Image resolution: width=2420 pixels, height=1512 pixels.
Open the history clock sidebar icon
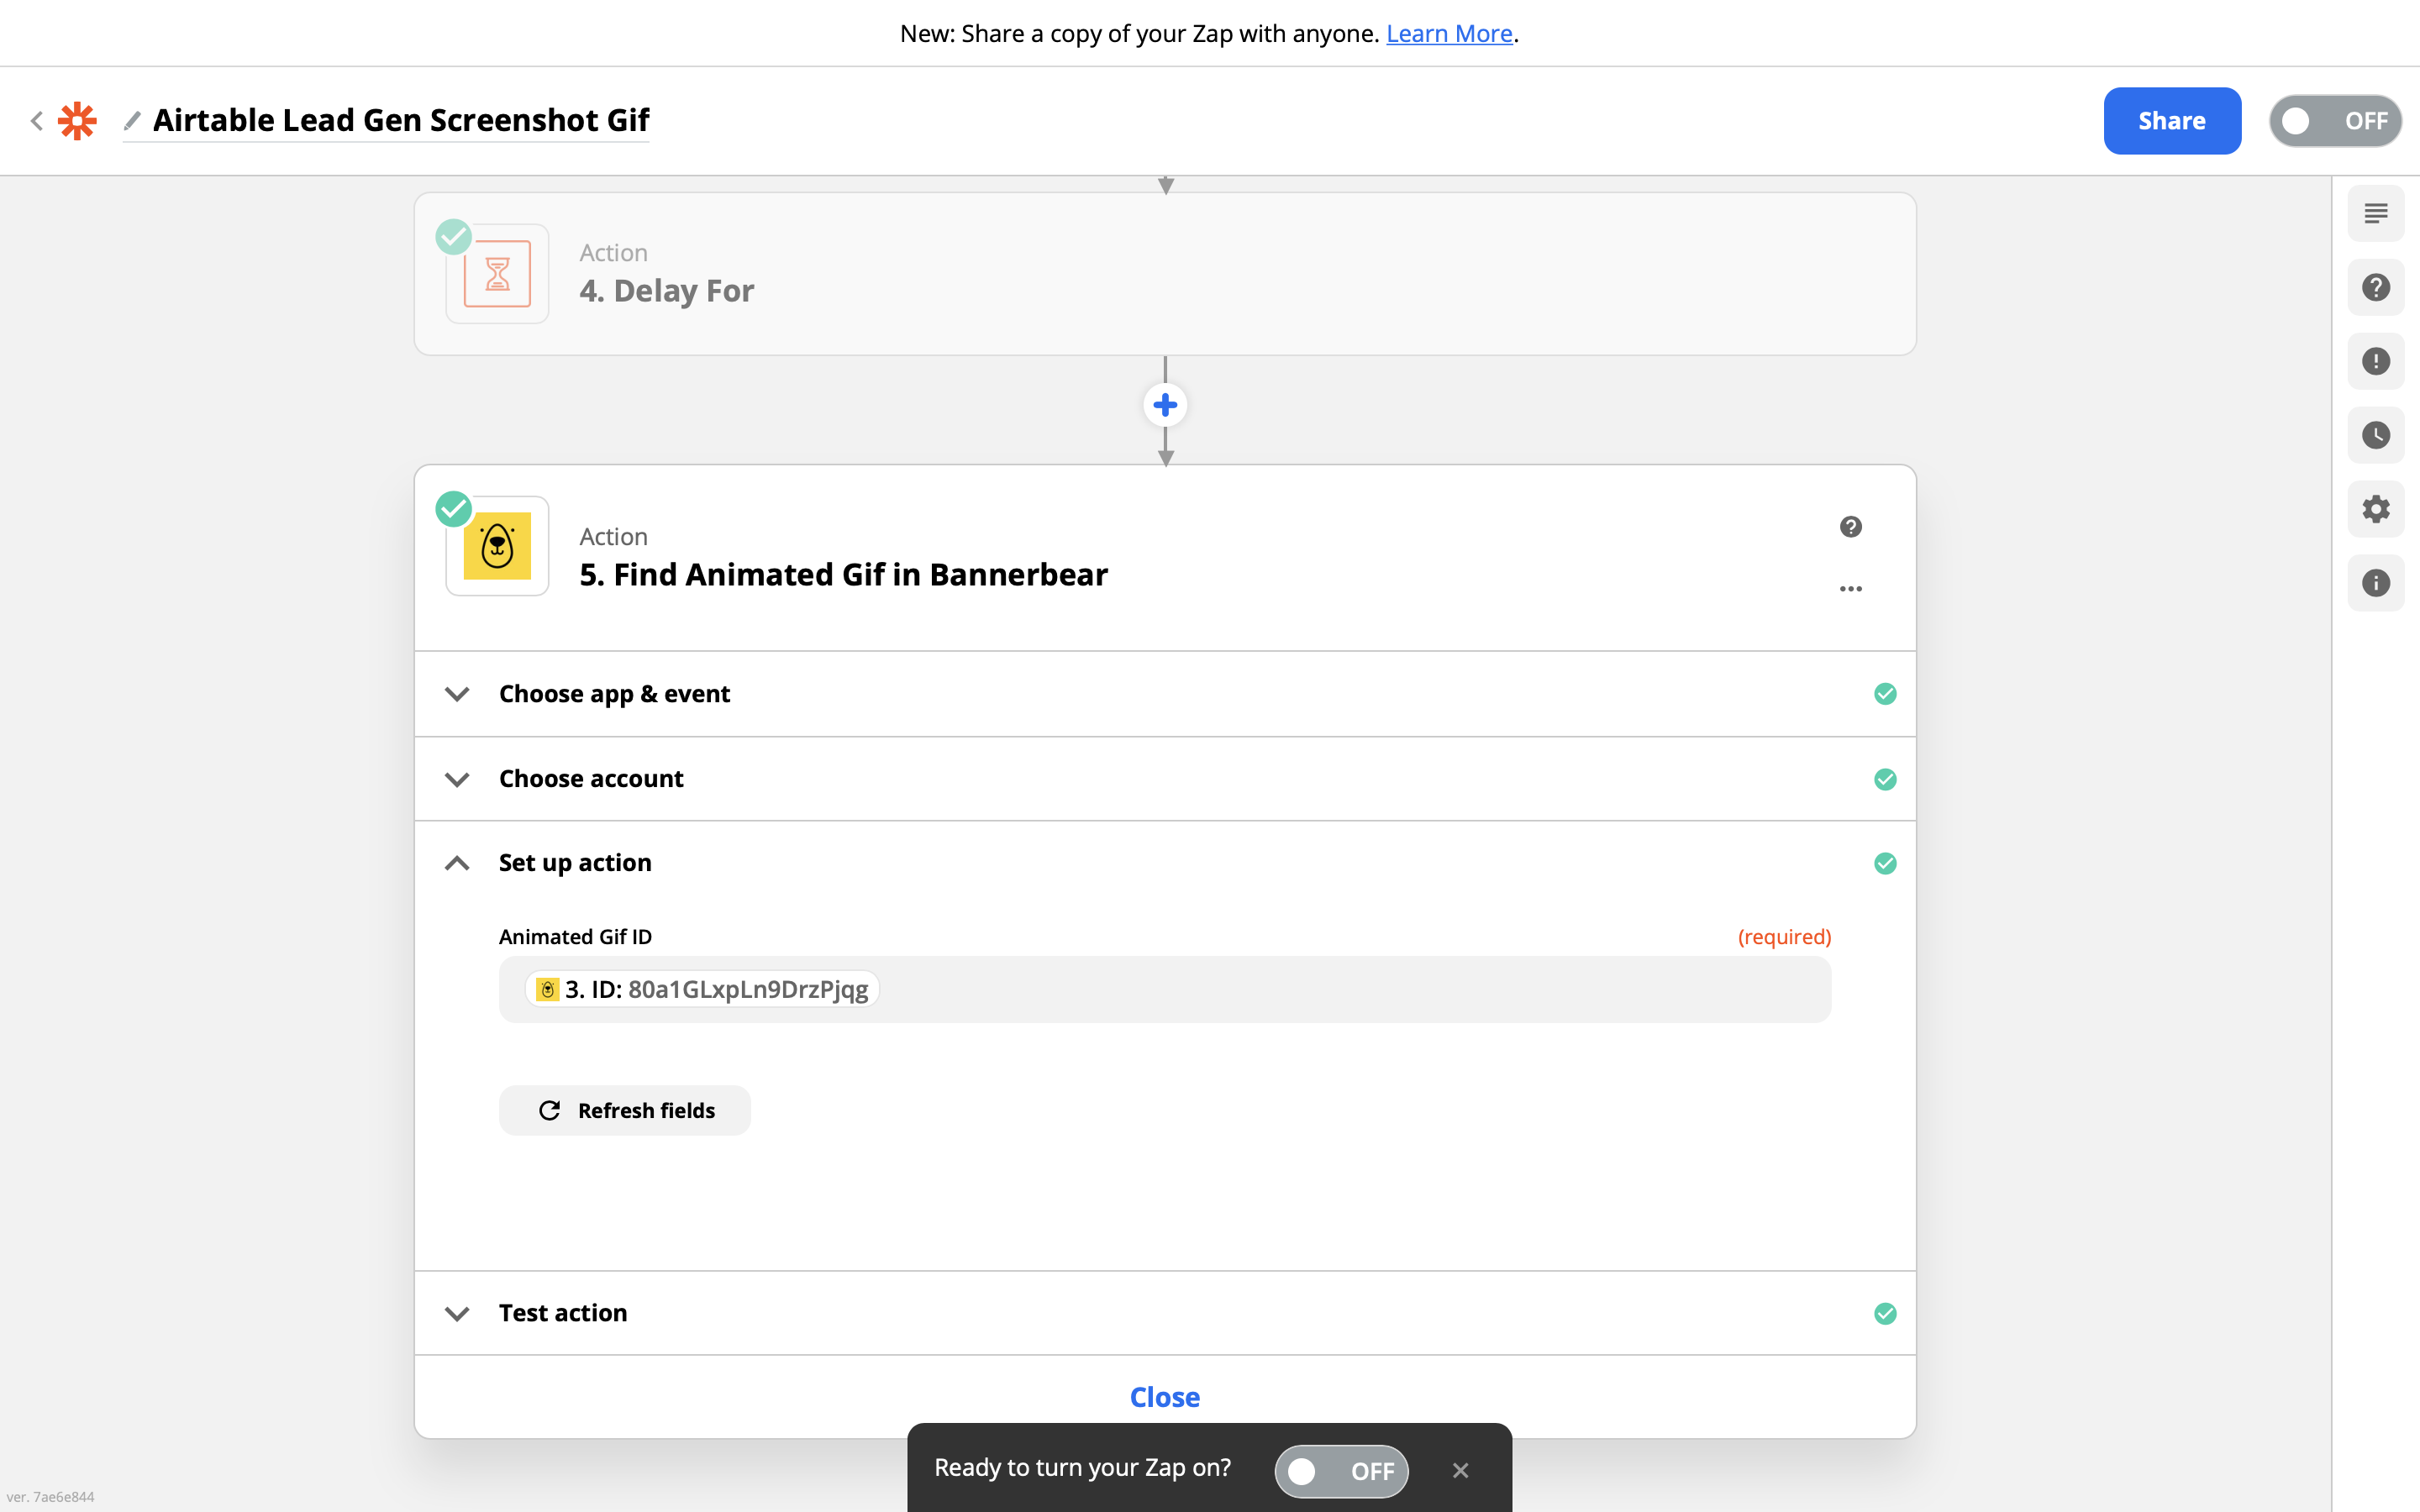[x=2375, y=435]
